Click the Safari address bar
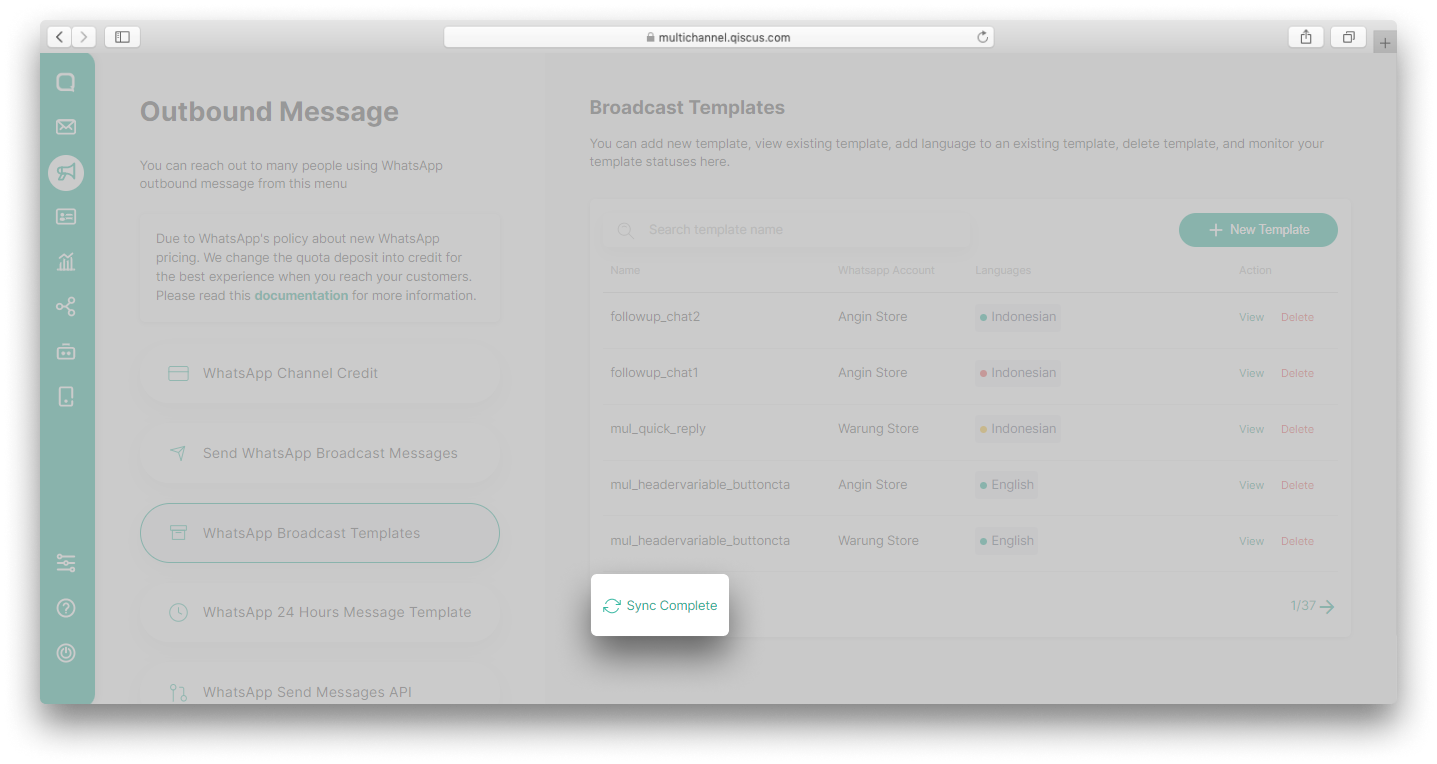The width and height of the screenshot is (1437, 764). tap(718, 37)
